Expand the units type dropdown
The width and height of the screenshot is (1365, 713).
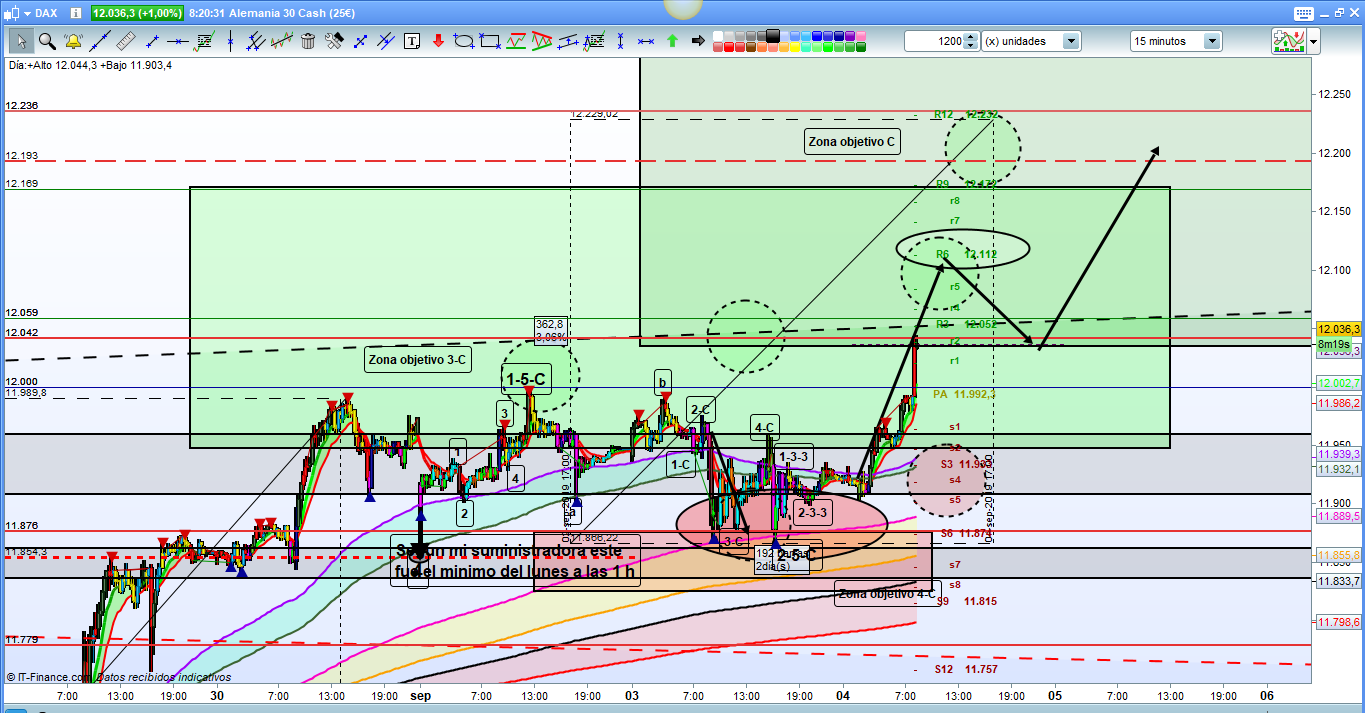[1071, 41]
